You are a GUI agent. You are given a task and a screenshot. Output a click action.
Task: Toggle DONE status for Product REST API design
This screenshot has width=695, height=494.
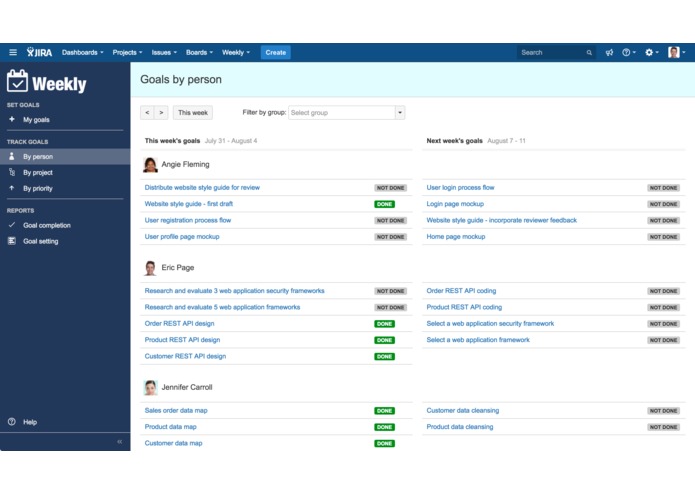tap(384, 340)
